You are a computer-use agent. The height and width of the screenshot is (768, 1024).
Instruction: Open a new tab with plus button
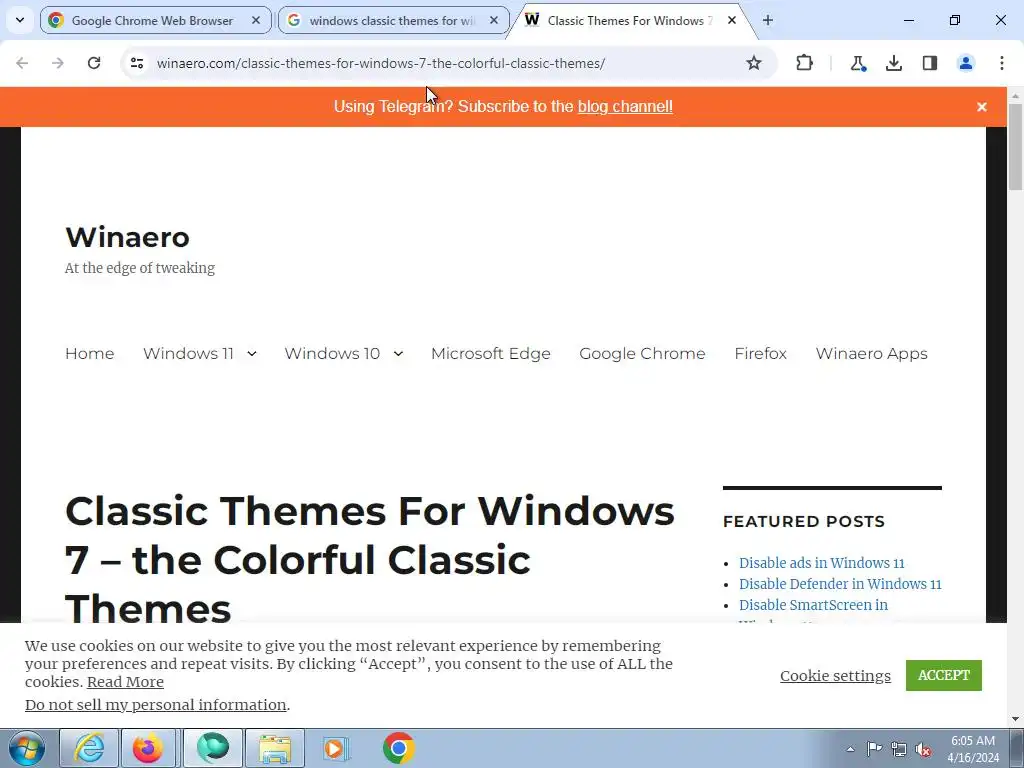(x=767, y=20)
